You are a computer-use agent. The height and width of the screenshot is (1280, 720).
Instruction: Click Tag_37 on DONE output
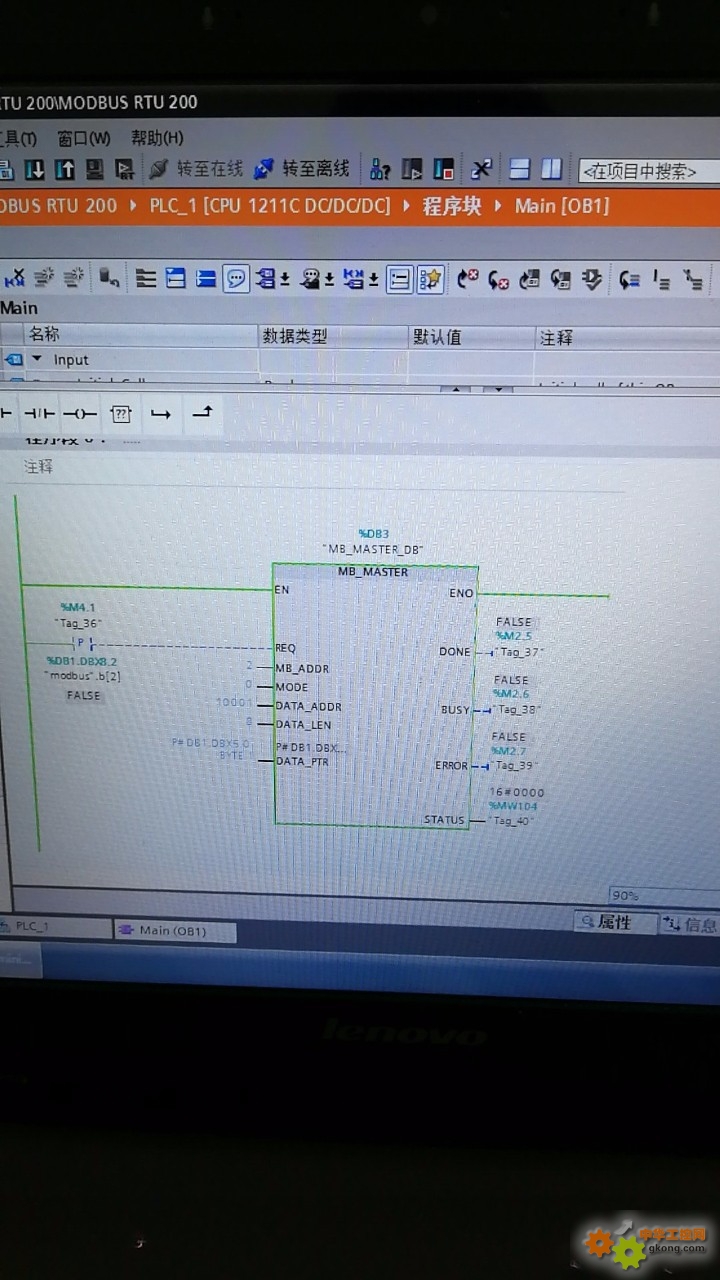coord(520,653)
